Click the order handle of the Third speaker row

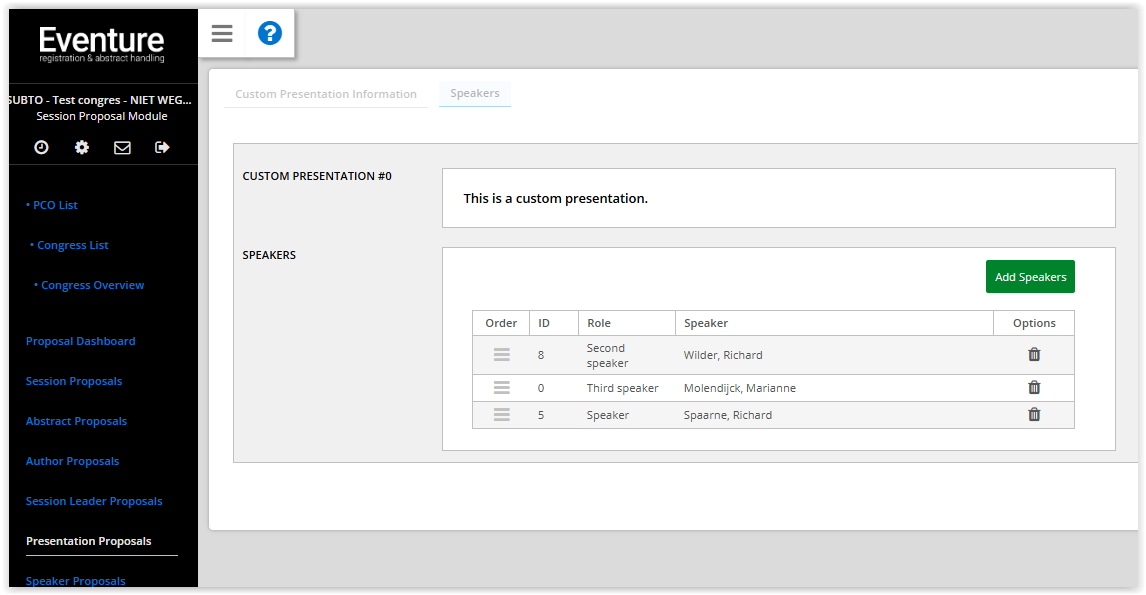[501, 387]
